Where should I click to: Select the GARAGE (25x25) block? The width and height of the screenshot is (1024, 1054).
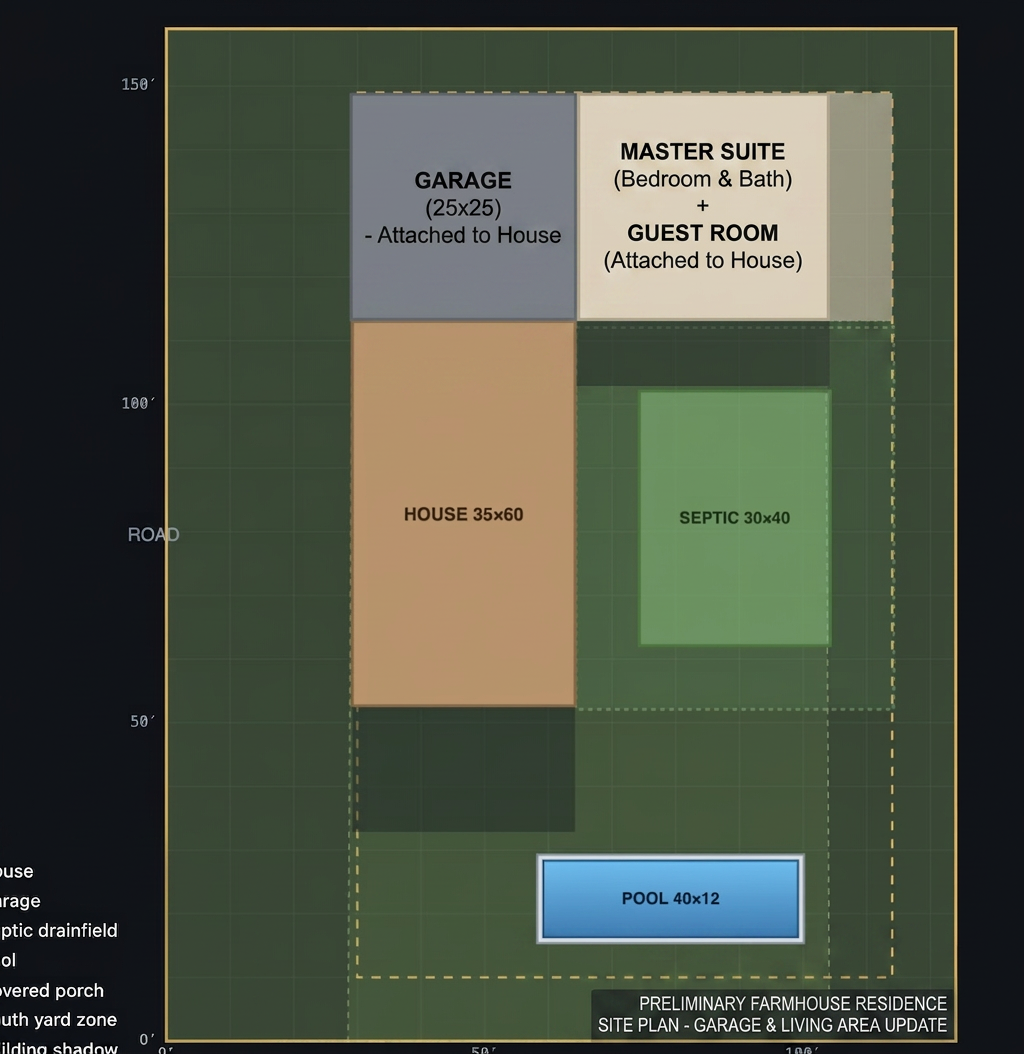tap(463, 206)
